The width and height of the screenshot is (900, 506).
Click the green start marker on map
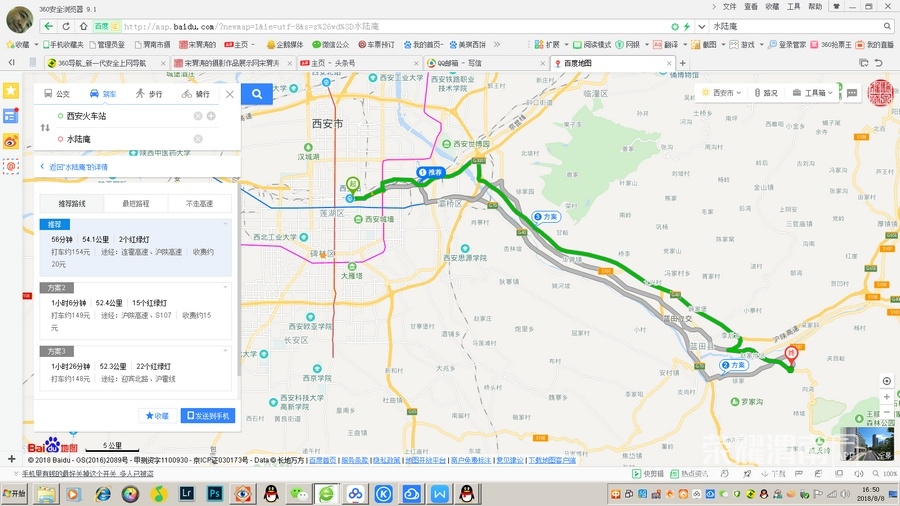pyautogui.click(x=352, y=184)
